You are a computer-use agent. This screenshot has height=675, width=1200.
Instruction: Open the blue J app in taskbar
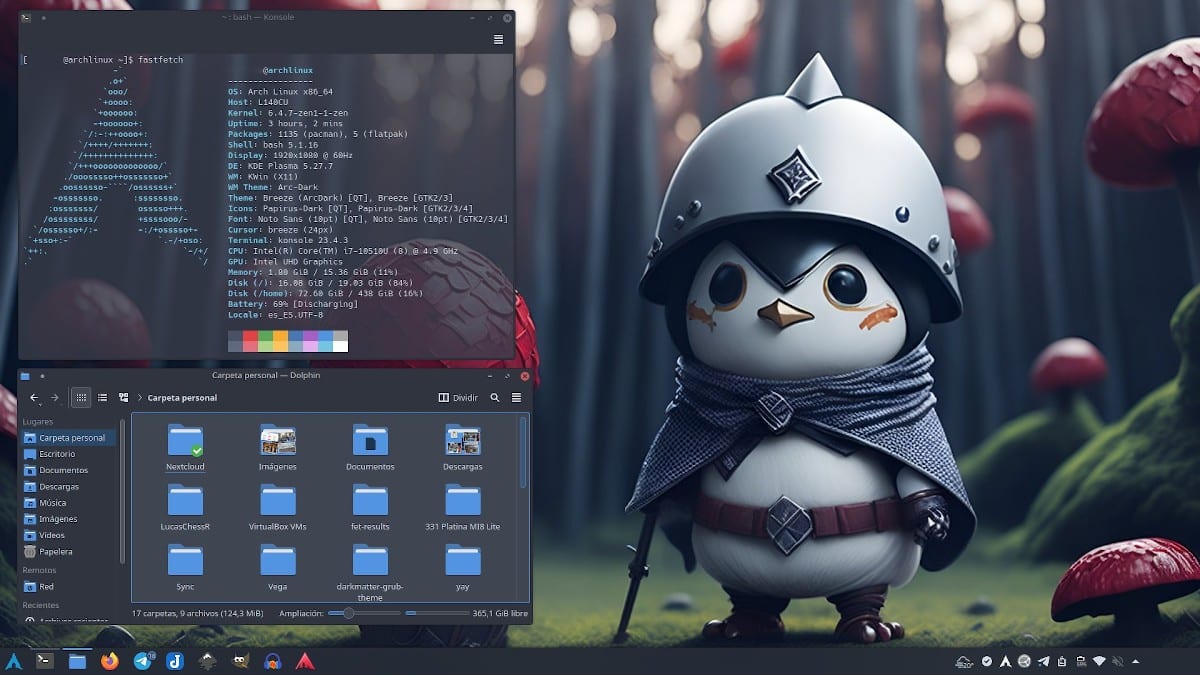[174, 661]
